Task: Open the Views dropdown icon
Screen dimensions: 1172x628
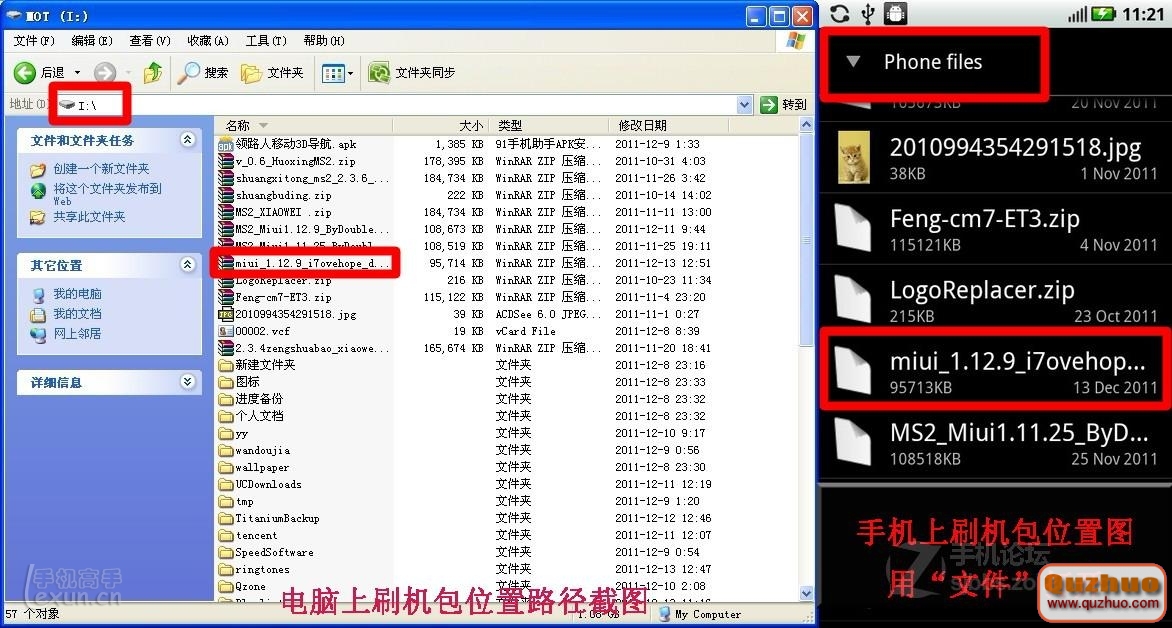Action: pos(337,73)
